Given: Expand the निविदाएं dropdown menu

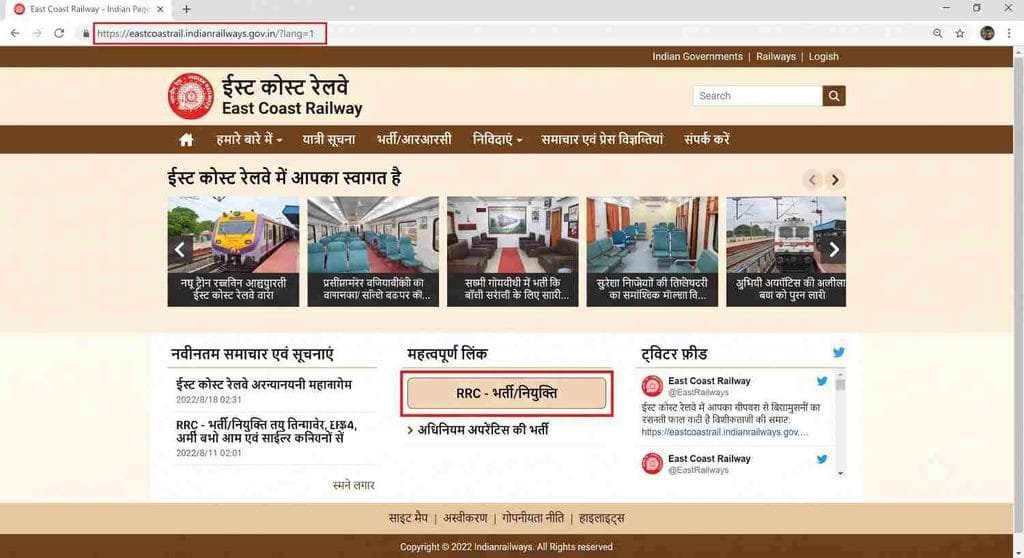Looking at the screenshot, I should click(x=497, y=139).
